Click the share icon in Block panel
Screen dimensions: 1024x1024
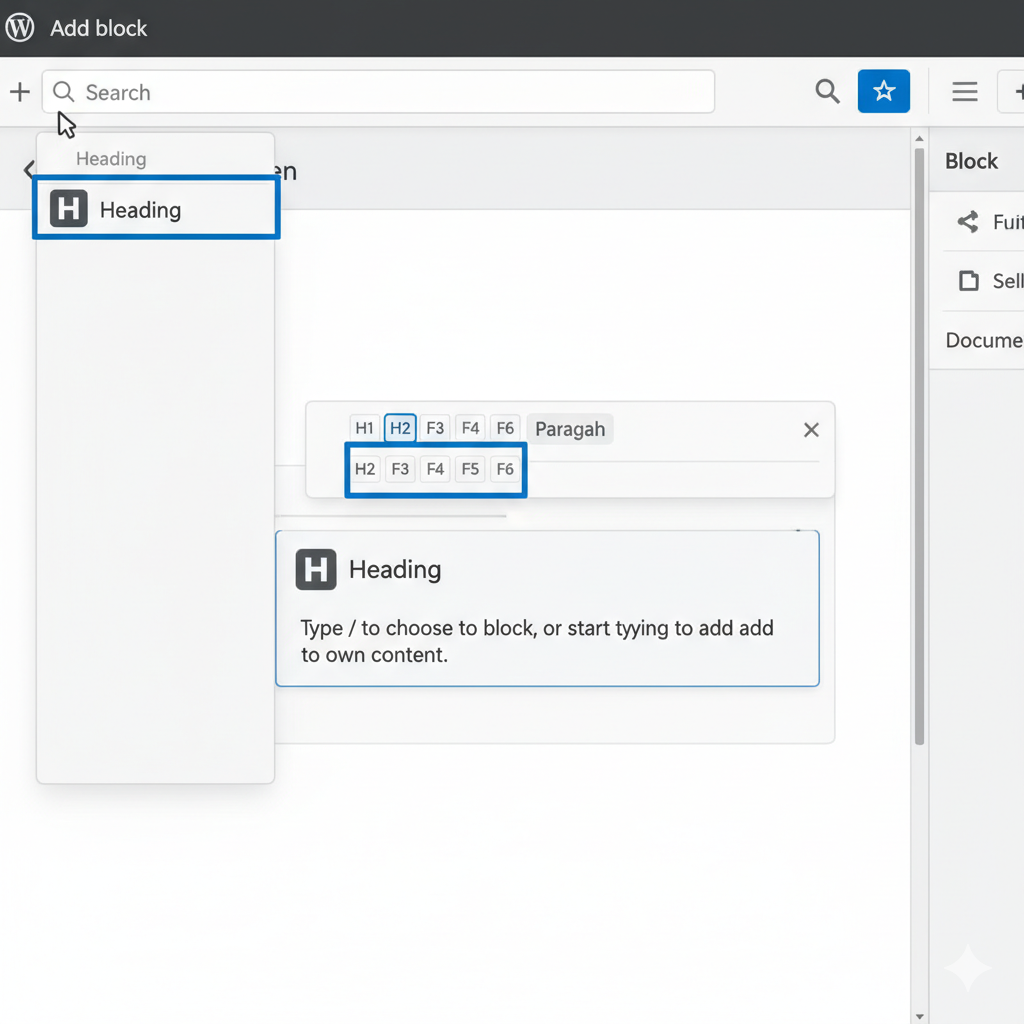[967, 222]
